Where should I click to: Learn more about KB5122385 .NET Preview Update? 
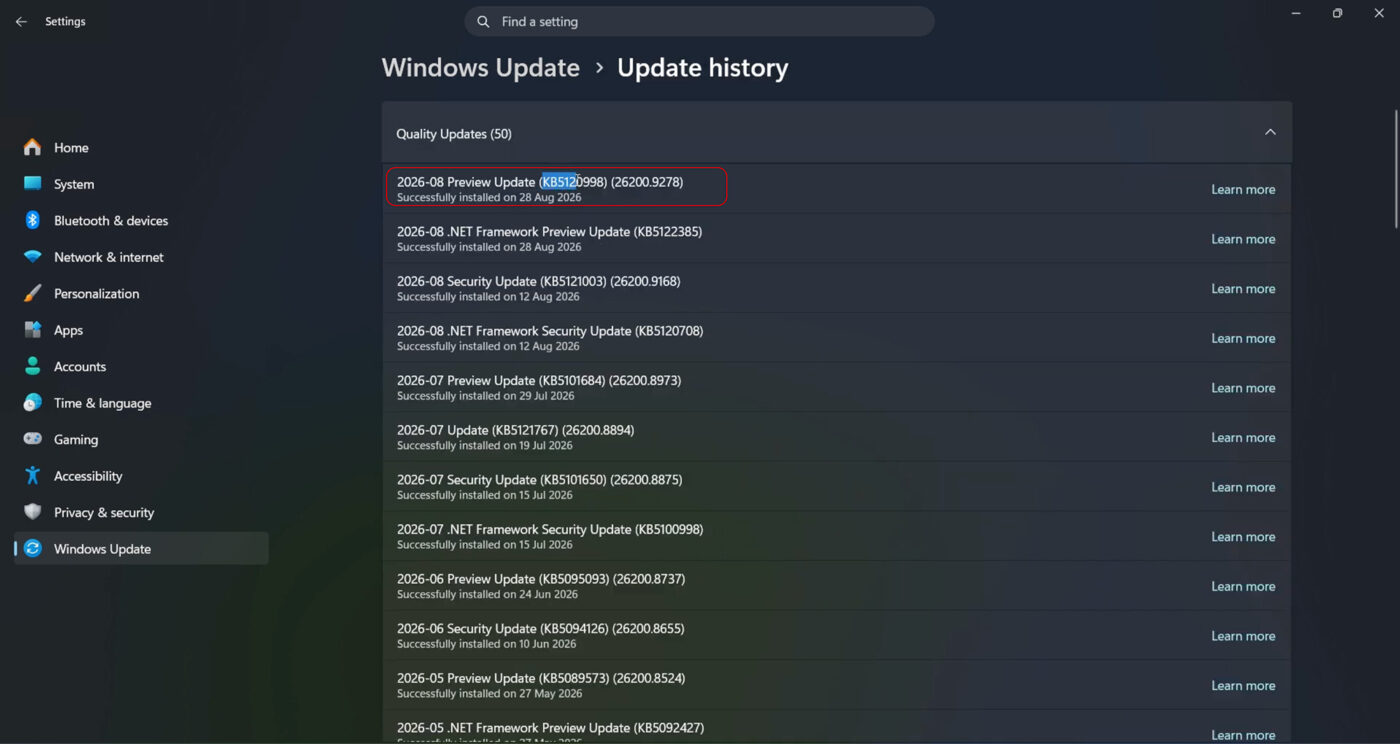tap(1243, 239)
